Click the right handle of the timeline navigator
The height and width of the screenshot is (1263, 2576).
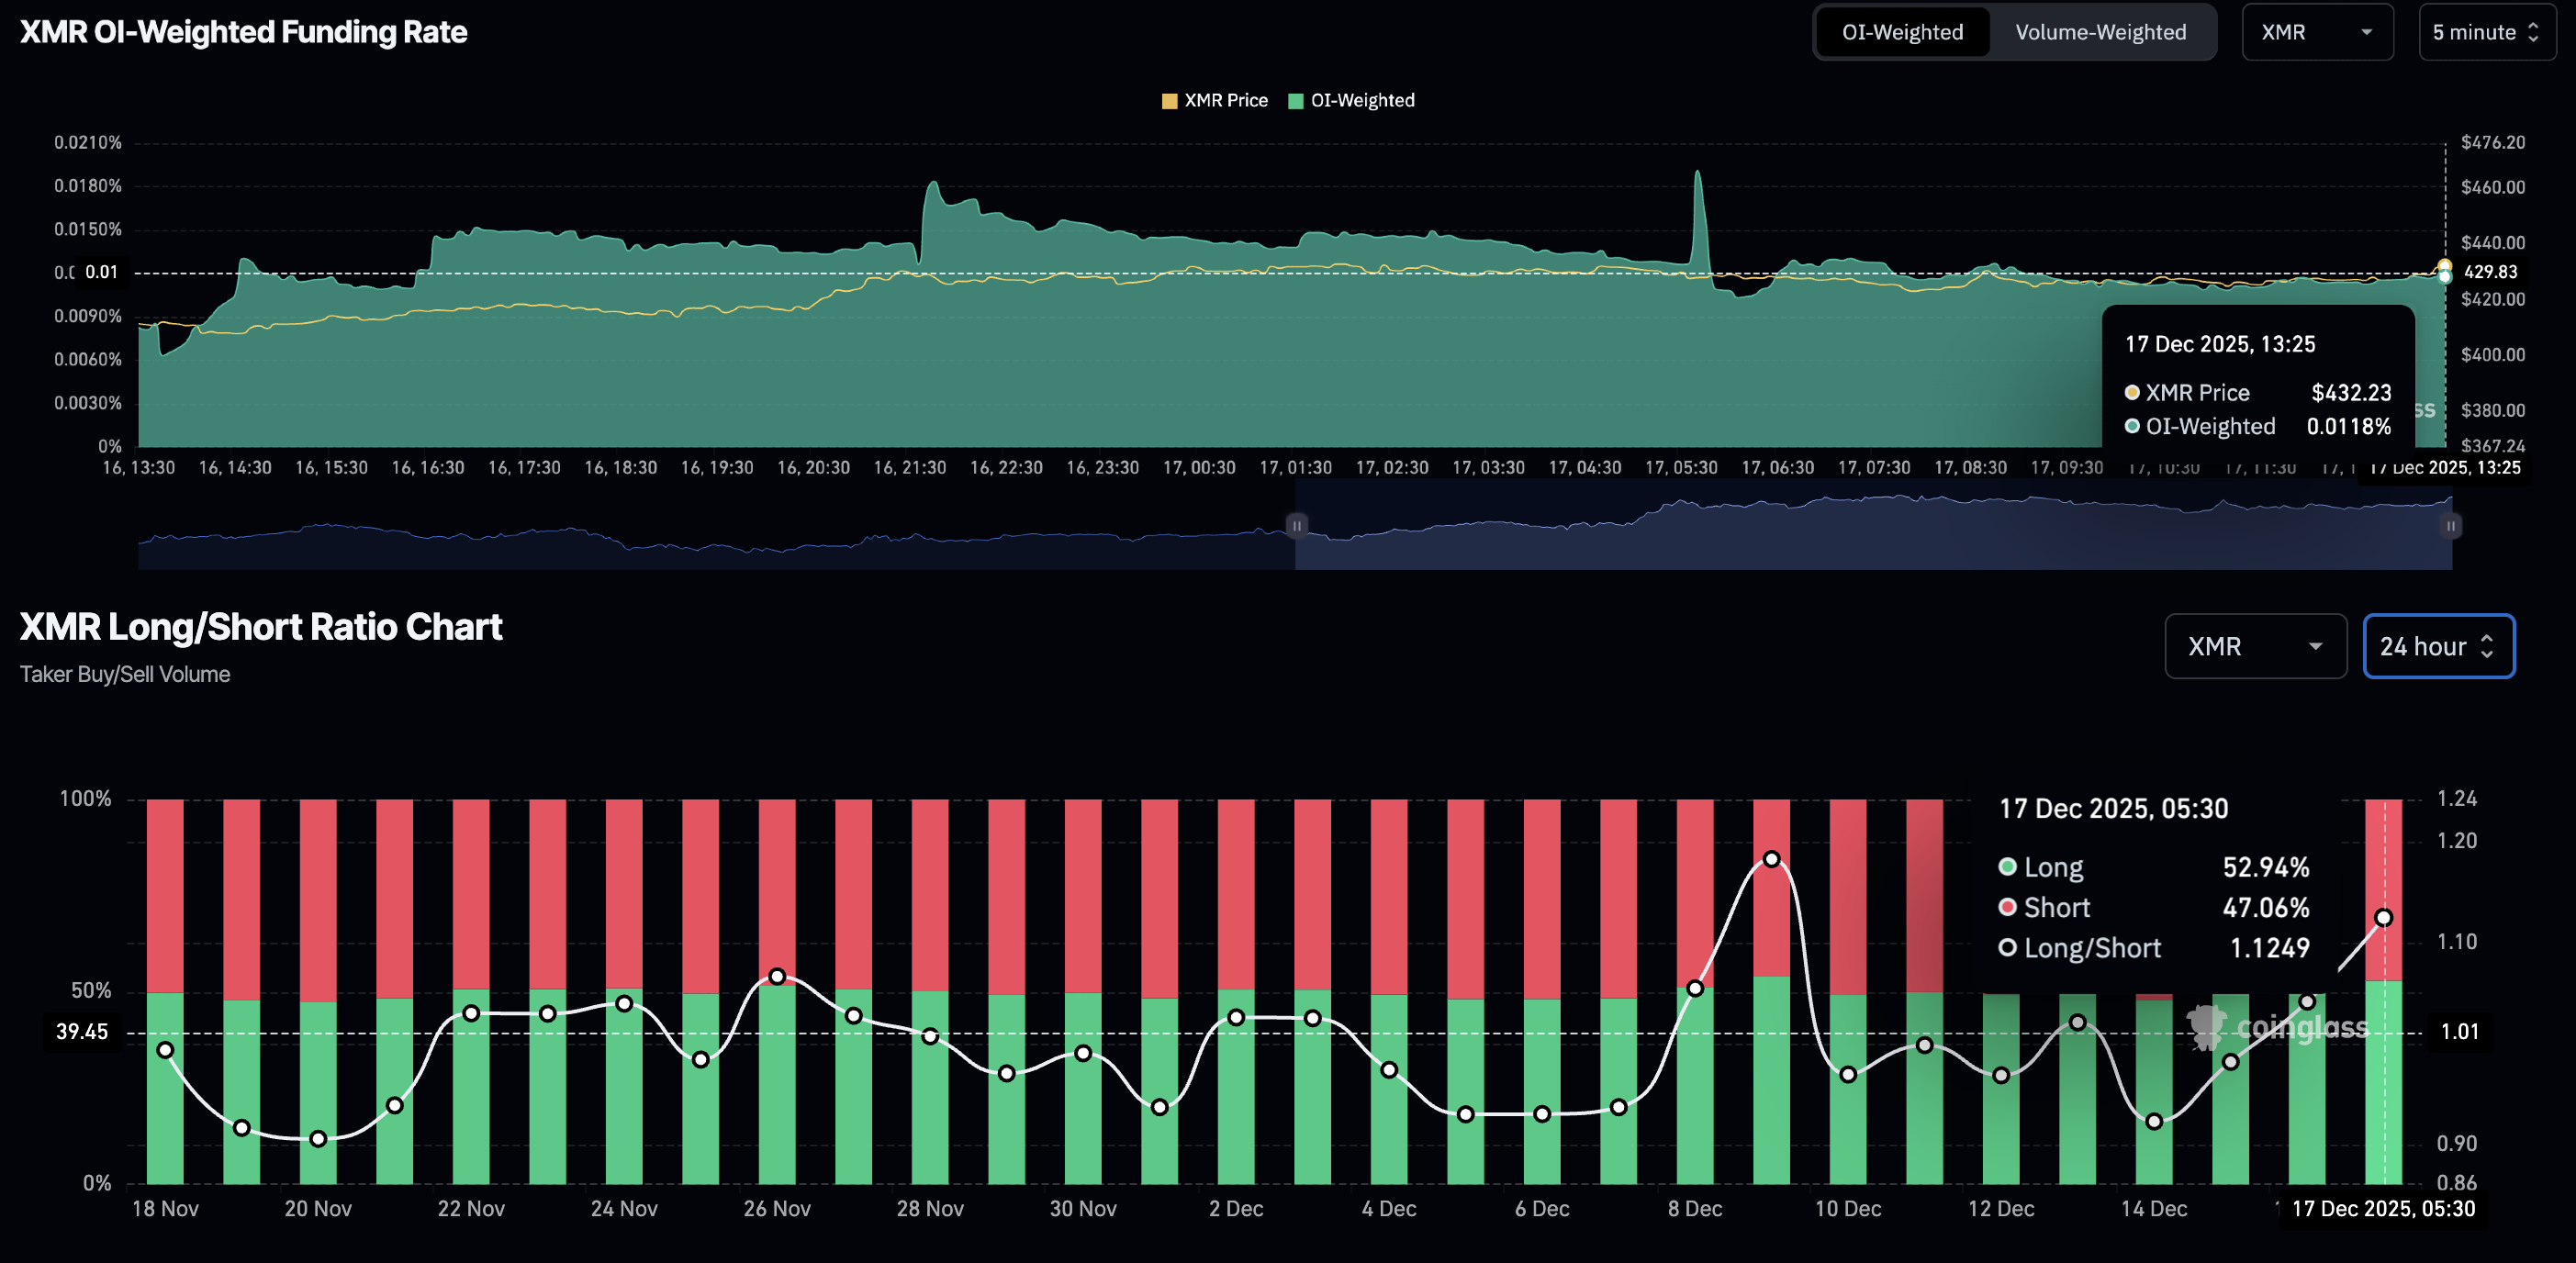[x=2451, y=525]
